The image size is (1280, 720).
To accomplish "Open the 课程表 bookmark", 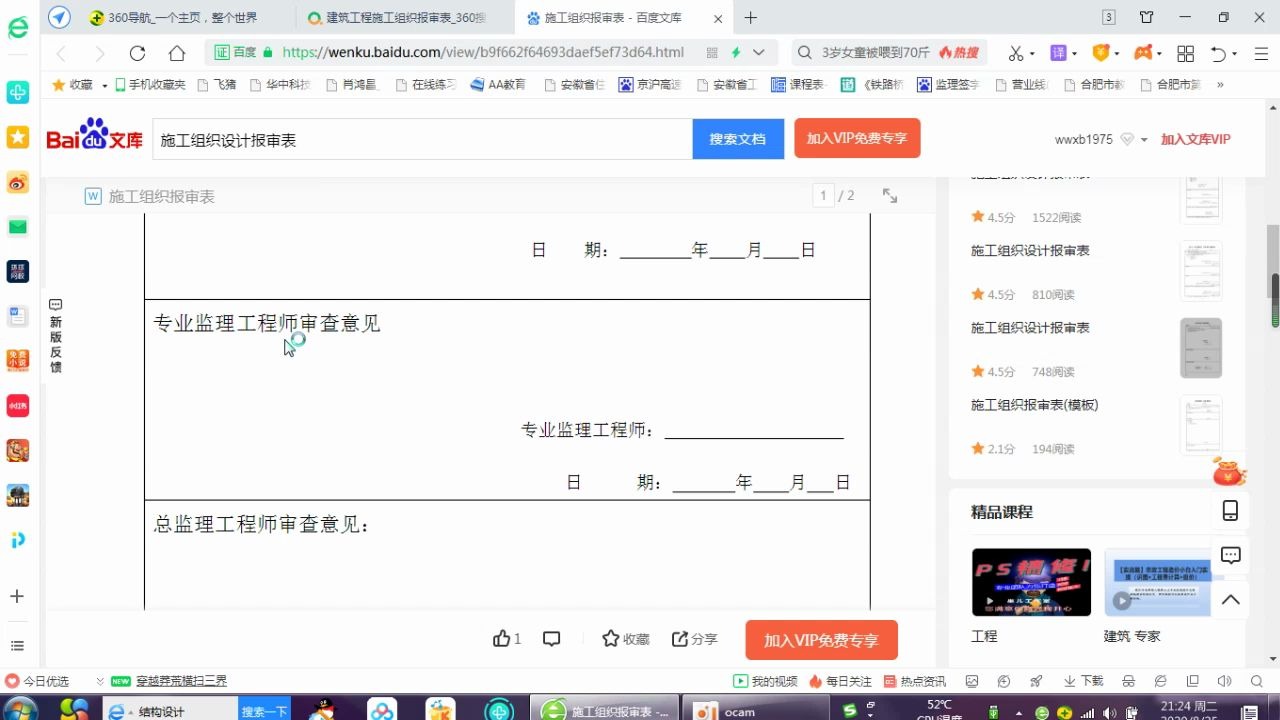I will point(798,85).
